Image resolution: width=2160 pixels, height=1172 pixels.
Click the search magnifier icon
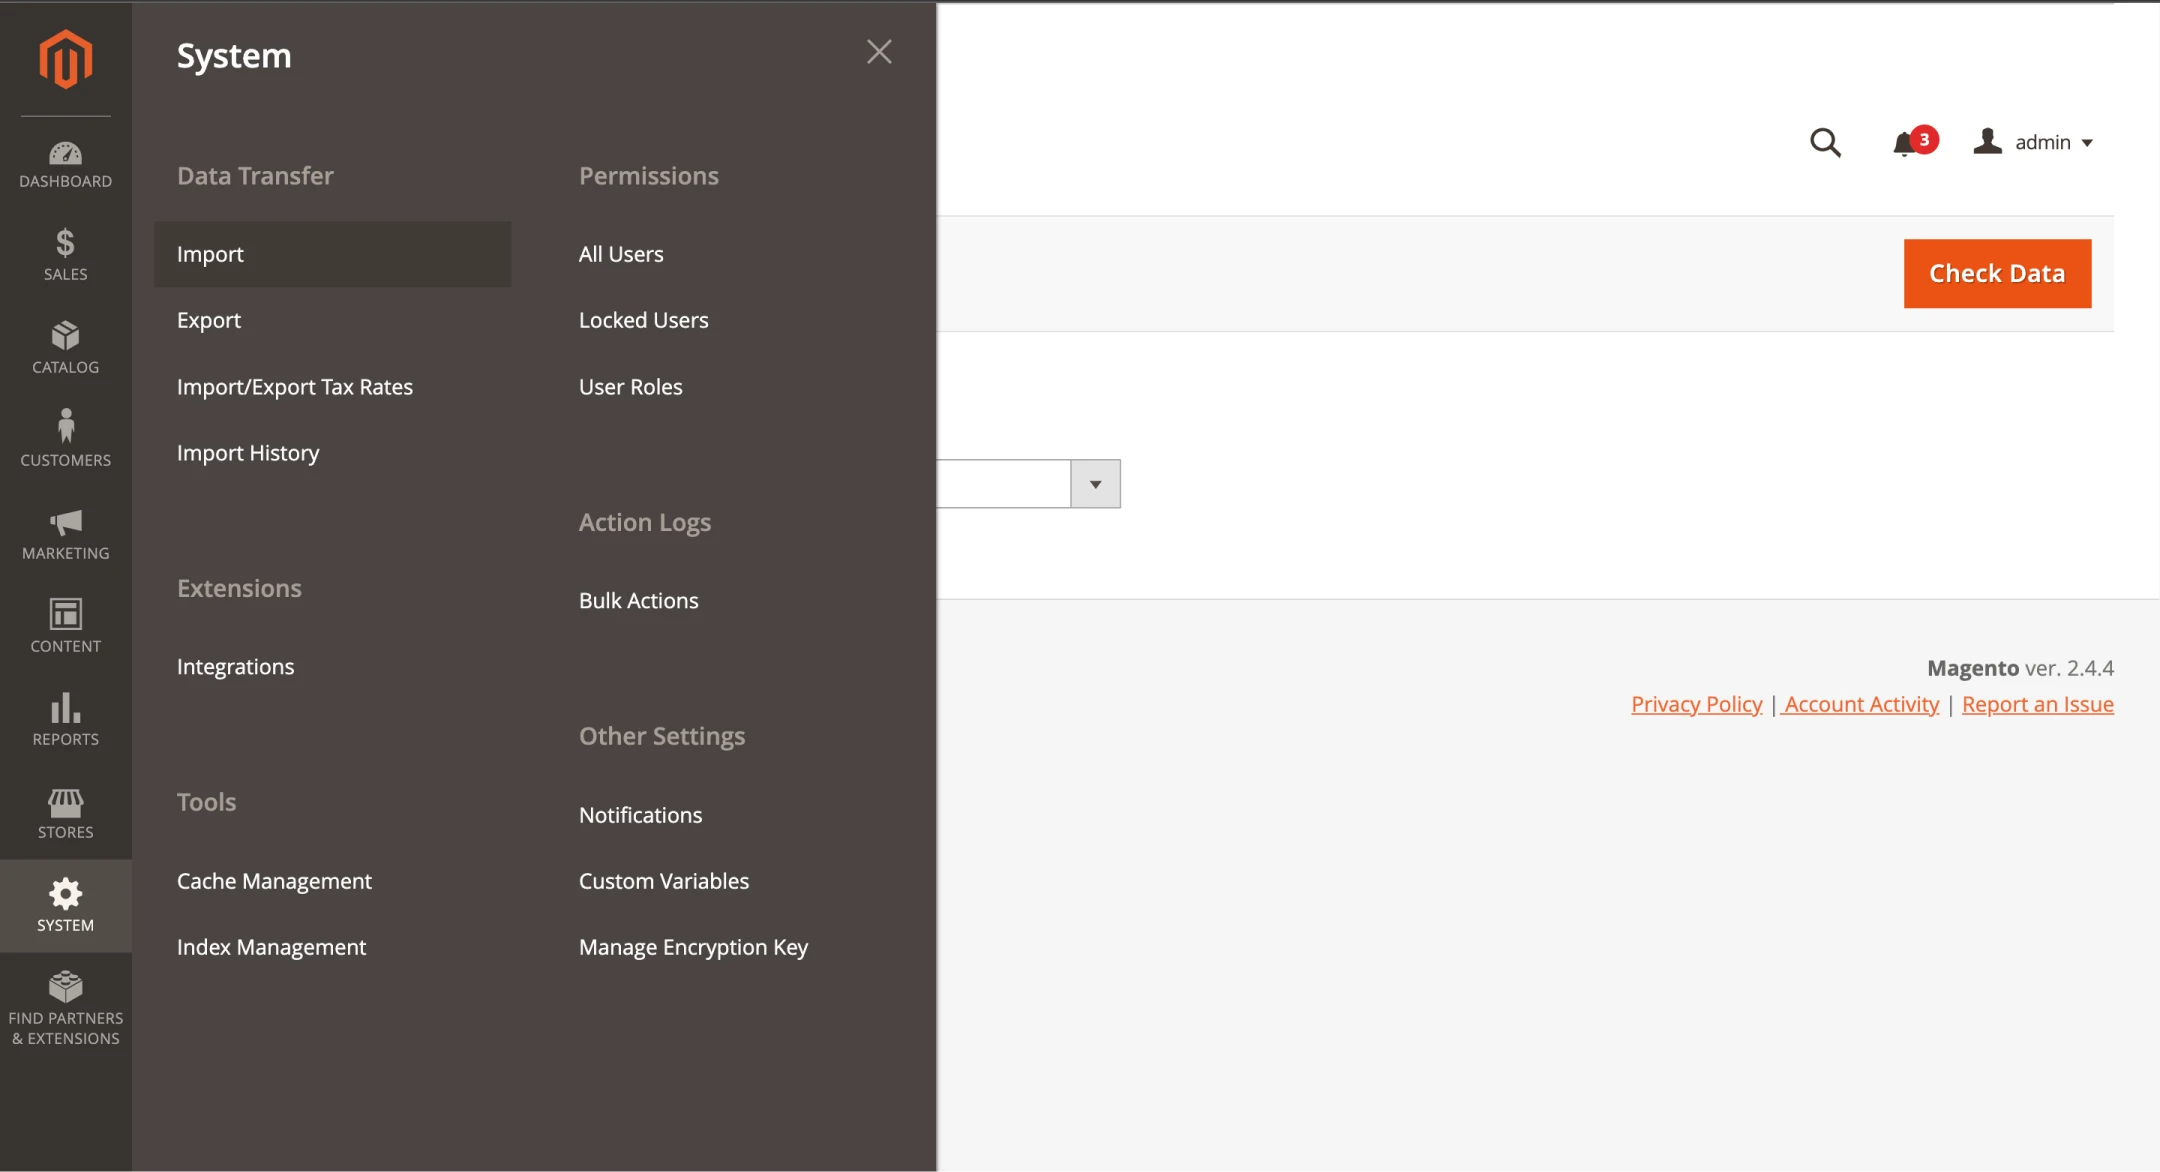click(1825, 143)
